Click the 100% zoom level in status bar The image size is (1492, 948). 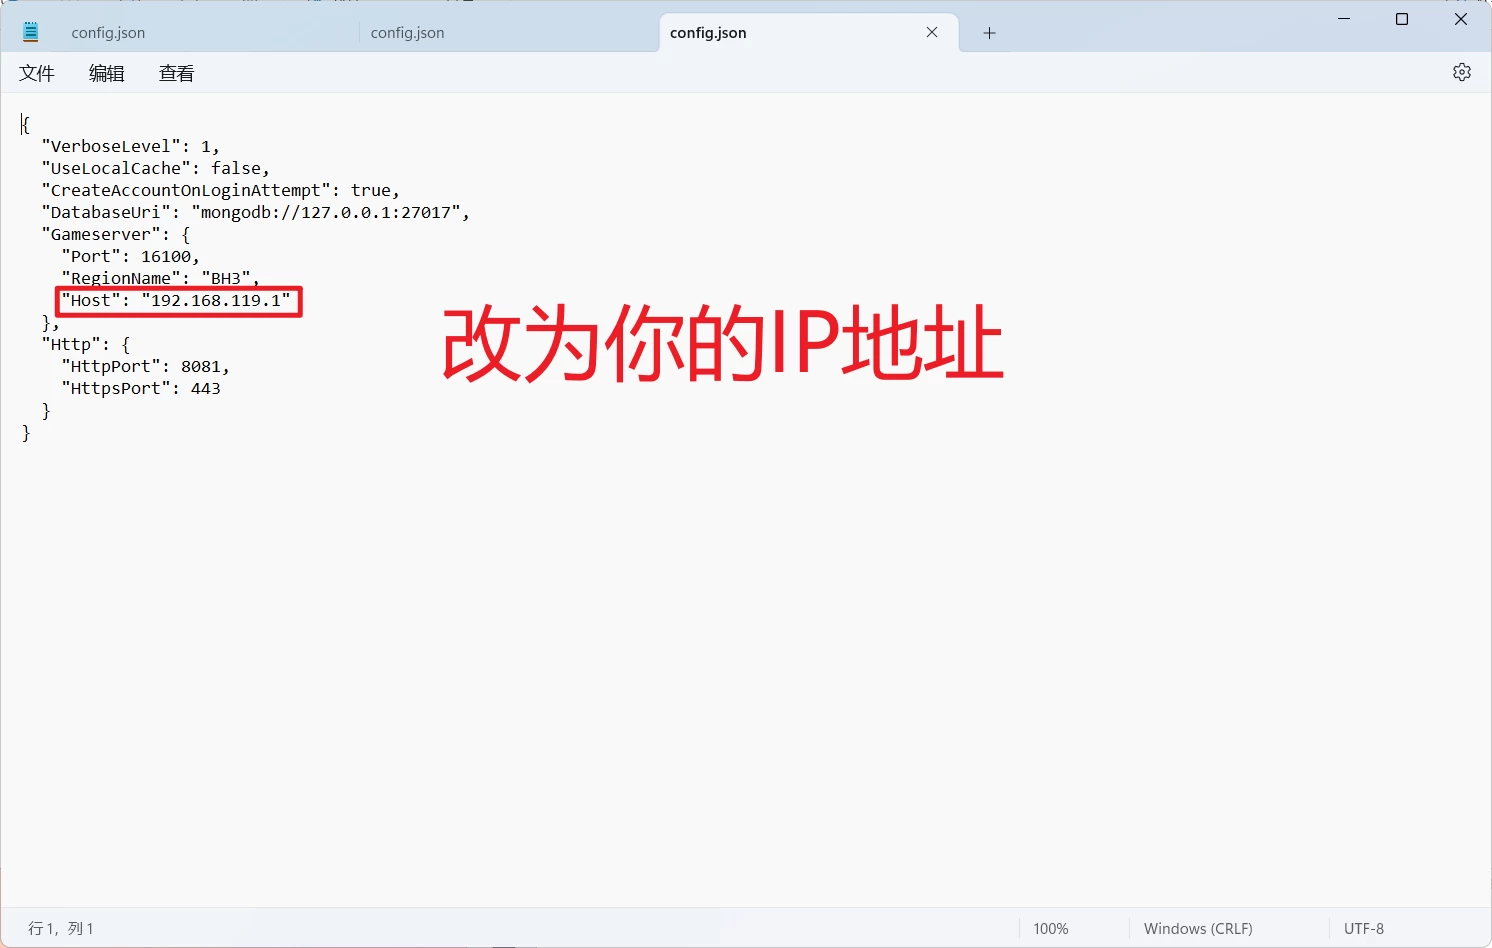(x=1050, y=929)
